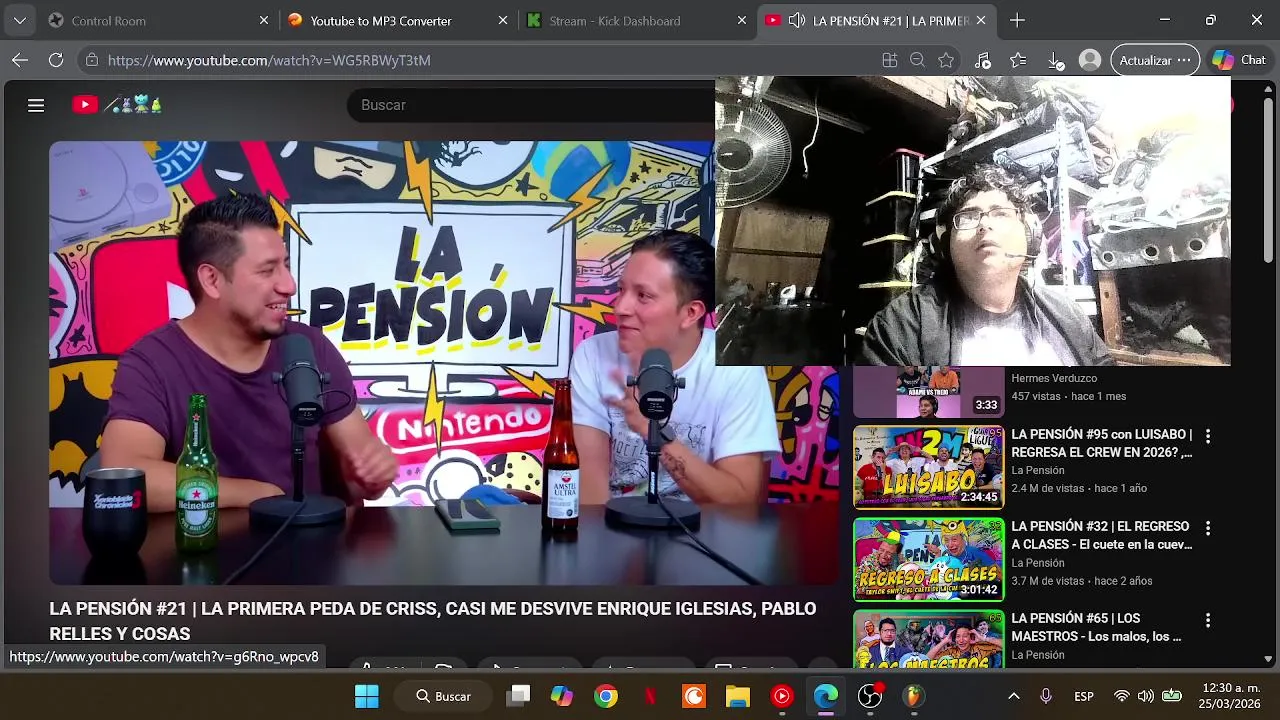Open OBS Studio from the taskbar

pyautogui.click(x=870, y=696)
